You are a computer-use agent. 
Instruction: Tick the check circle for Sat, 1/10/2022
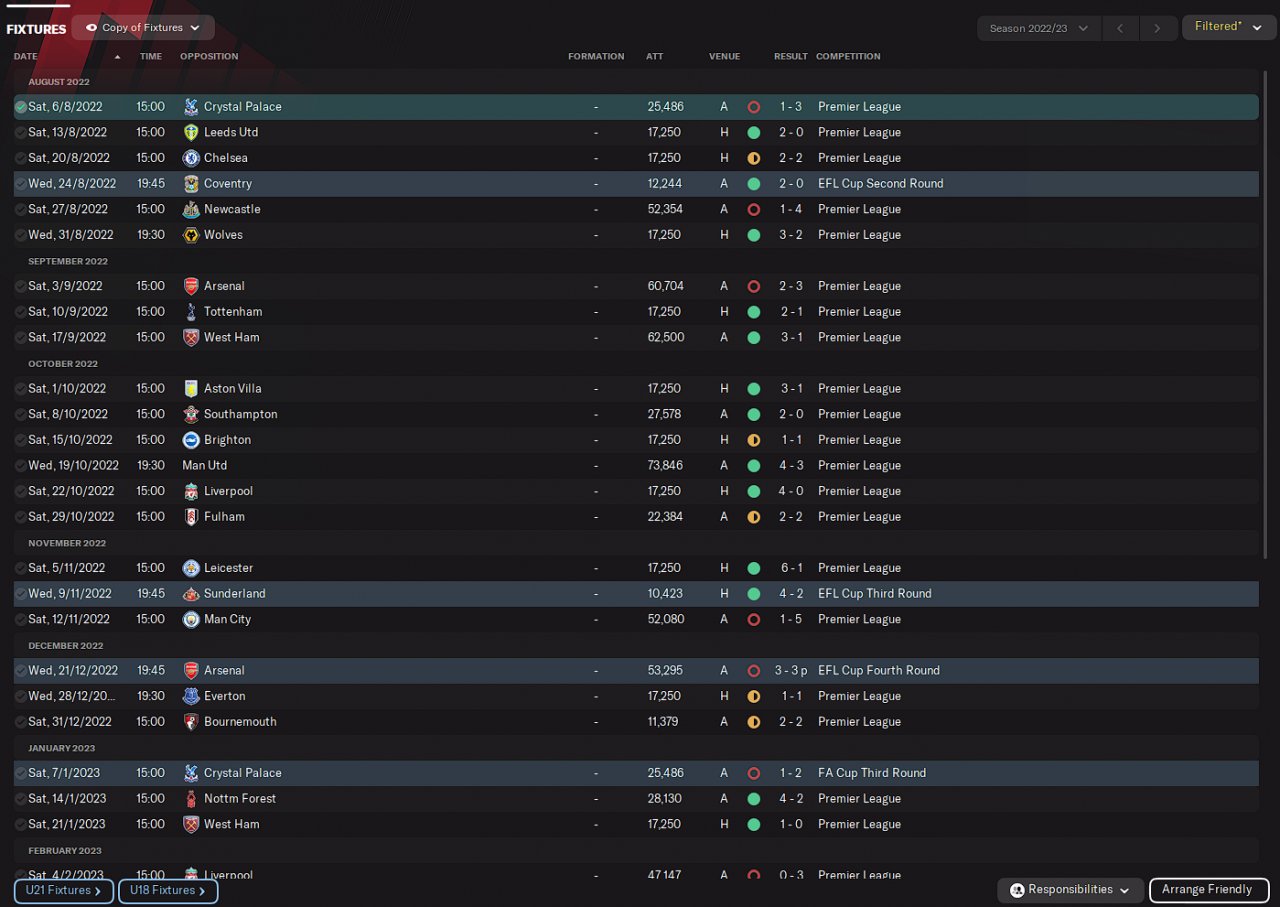click(21, 389)
